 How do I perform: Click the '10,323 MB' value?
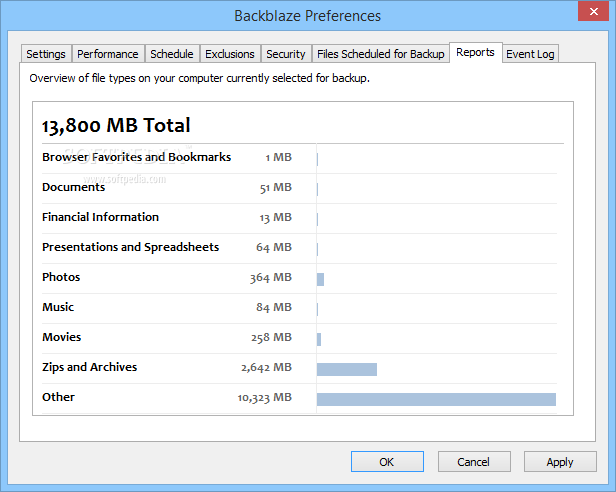pyautogui.click(x=264, y=397)
